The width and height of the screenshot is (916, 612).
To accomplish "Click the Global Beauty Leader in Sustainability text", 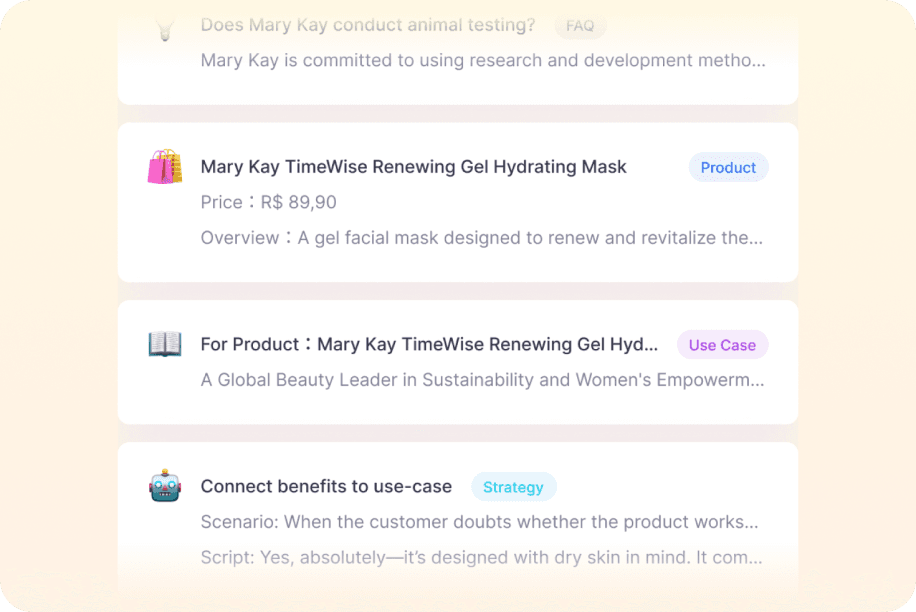I will click(483, 380).
